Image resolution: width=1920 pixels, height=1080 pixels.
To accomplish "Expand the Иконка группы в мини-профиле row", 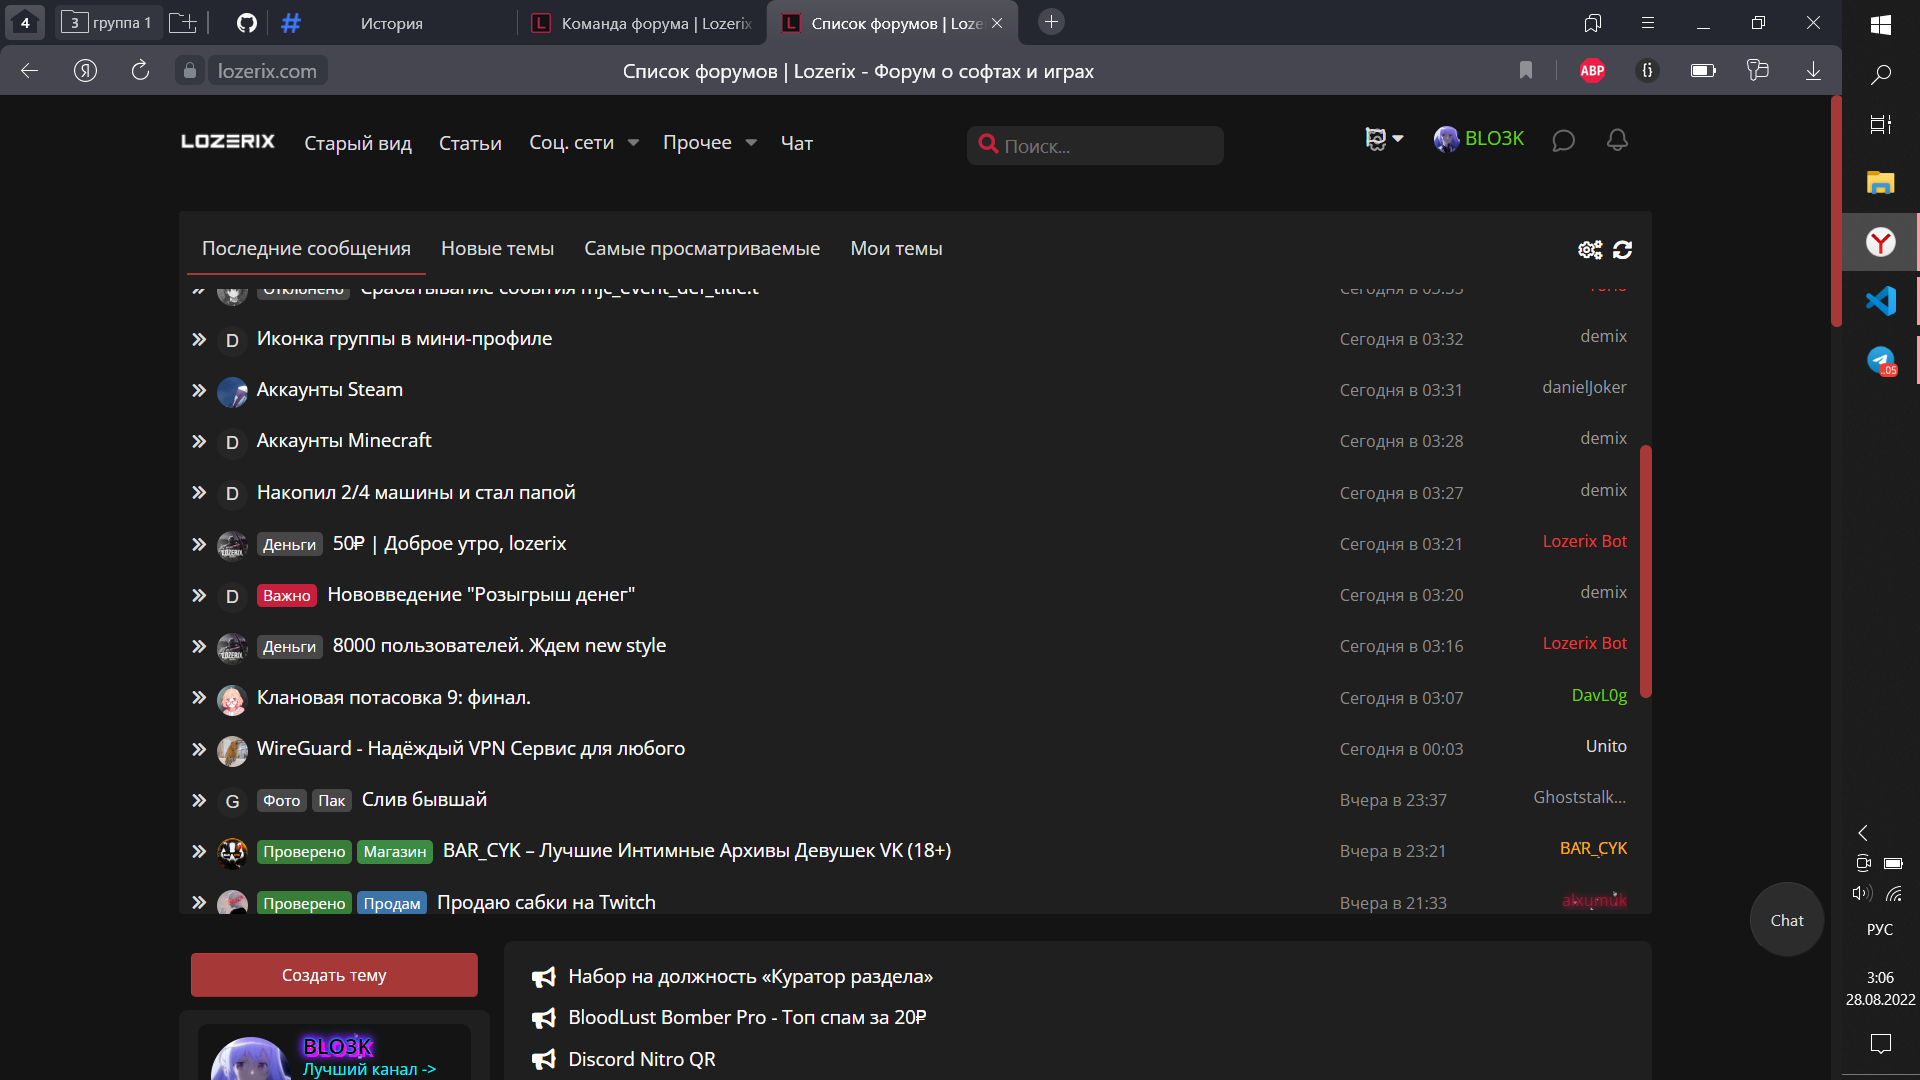I will coord(199,340).
